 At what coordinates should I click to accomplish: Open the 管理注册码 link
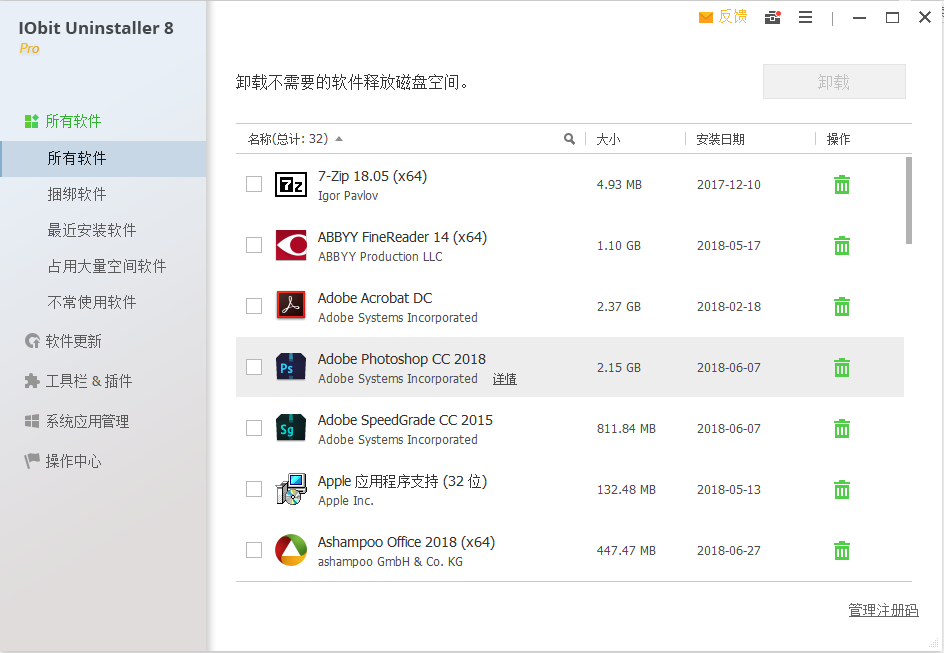tap(883, 610)
